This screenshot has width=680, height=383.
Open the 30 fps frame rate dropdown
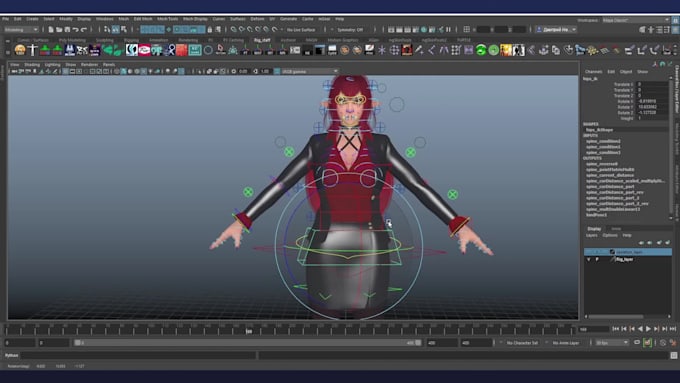pos(612,343)
